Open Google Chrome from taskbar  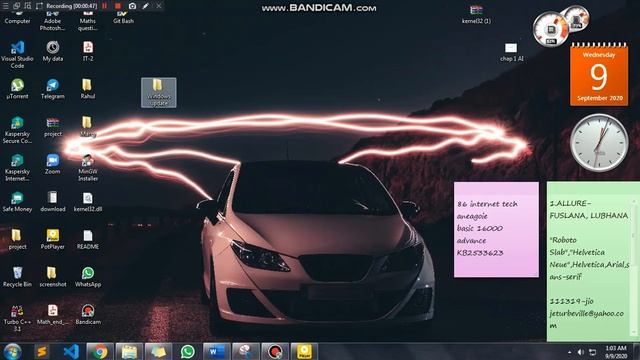(100, 351)
